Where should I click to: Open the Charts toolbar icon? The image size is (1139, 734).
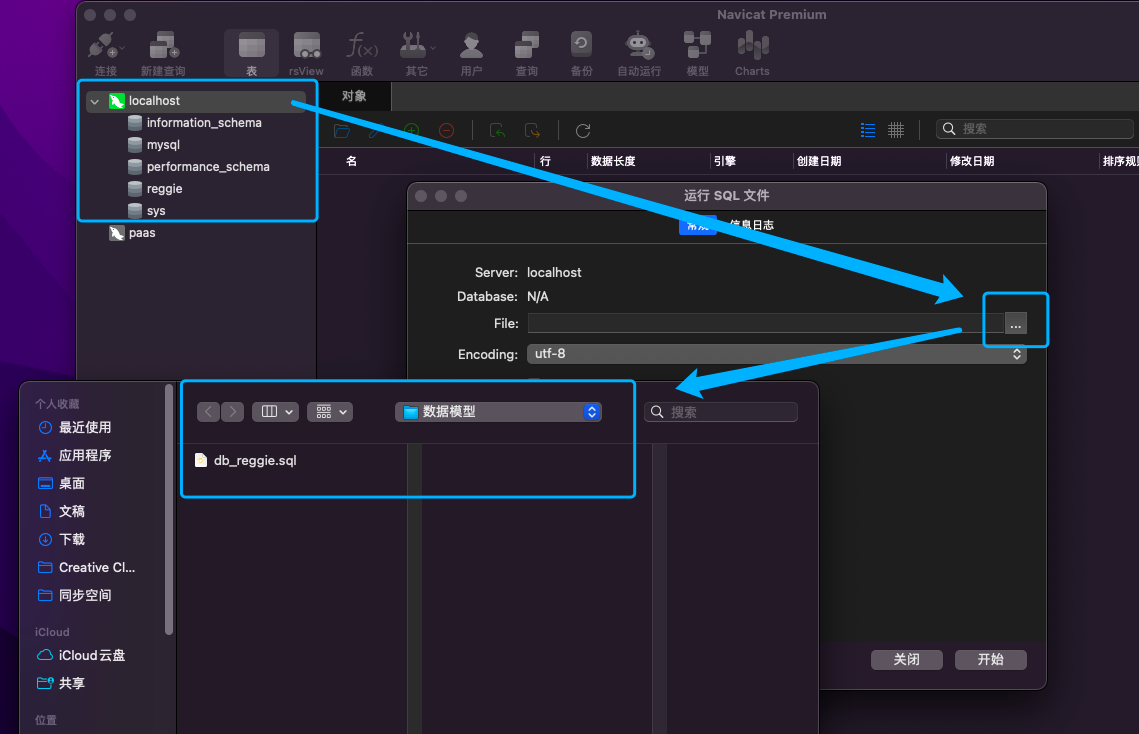pyautogui.click(x=752, y=53)
